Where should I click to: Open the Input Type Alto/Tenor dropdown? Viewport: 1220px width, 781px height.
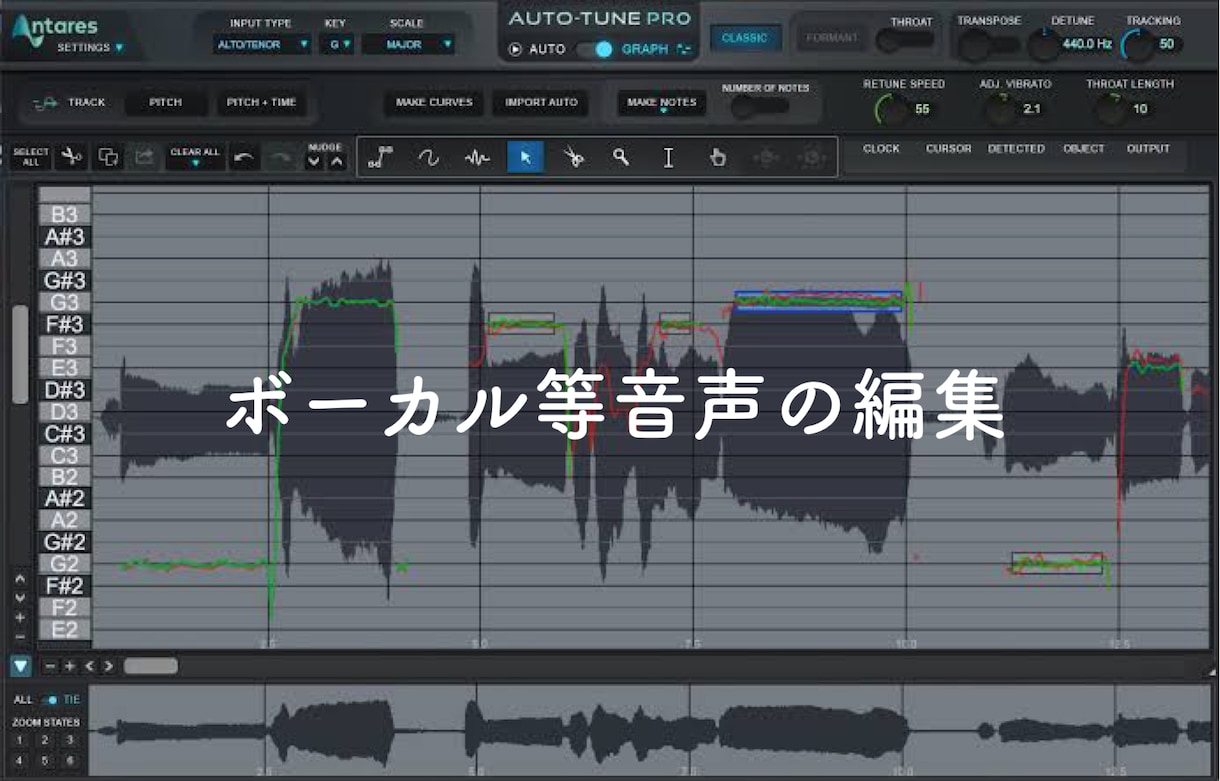262,44
